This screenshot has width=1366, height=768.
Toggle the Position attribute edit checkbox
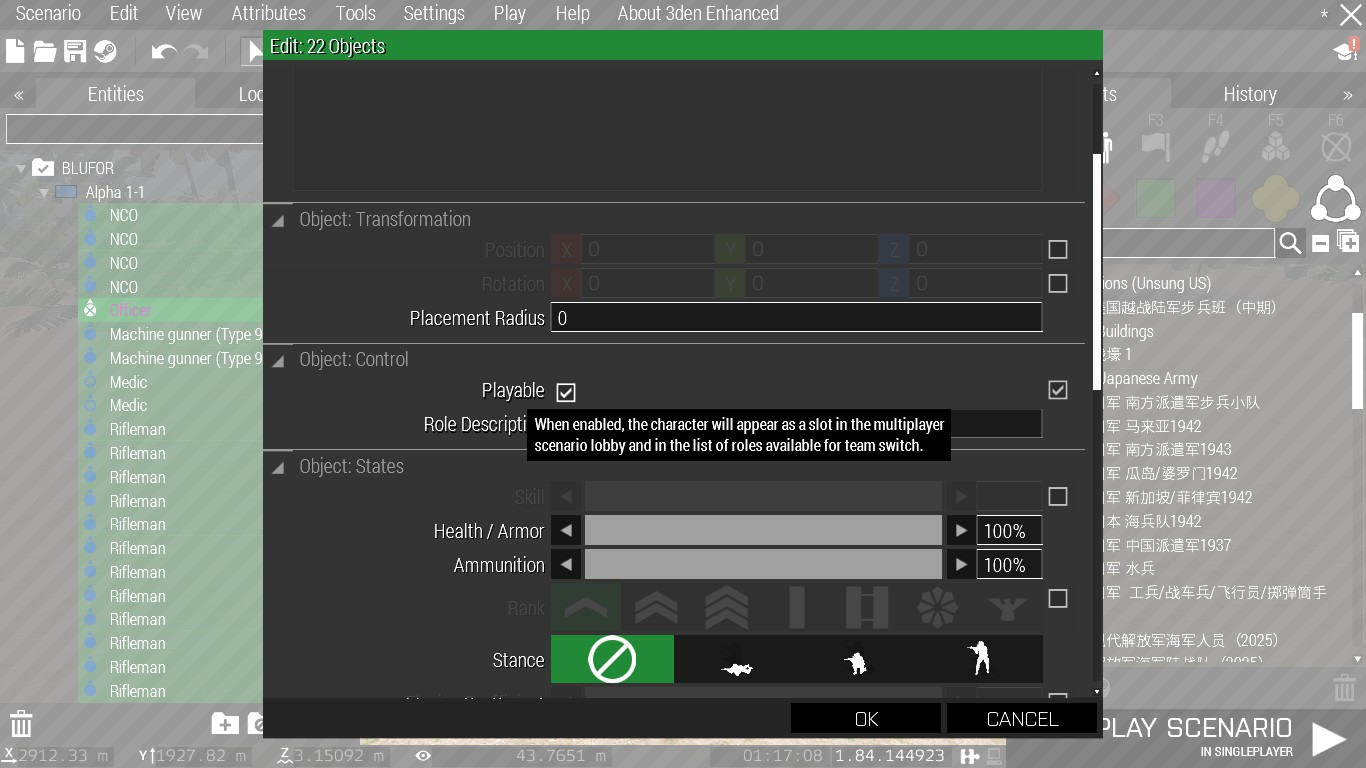pos(1057,250)
